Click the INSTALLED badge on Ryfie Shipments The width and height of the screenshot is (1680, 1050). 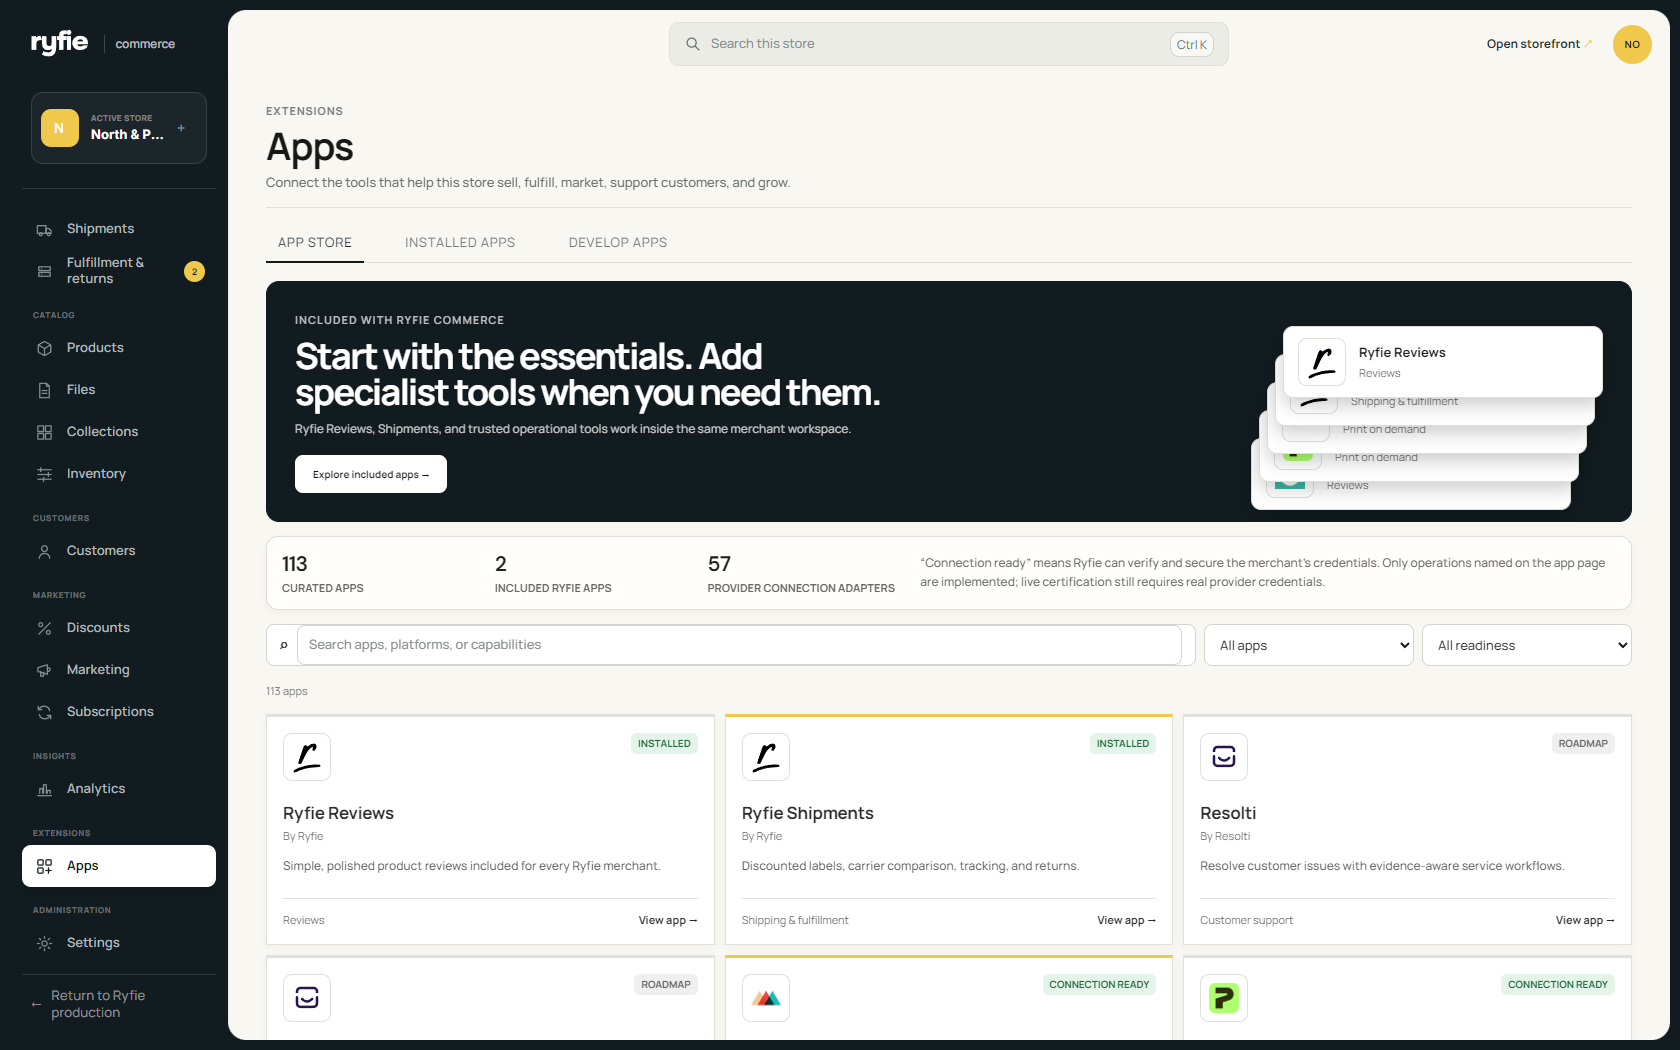coord(1123,744)
